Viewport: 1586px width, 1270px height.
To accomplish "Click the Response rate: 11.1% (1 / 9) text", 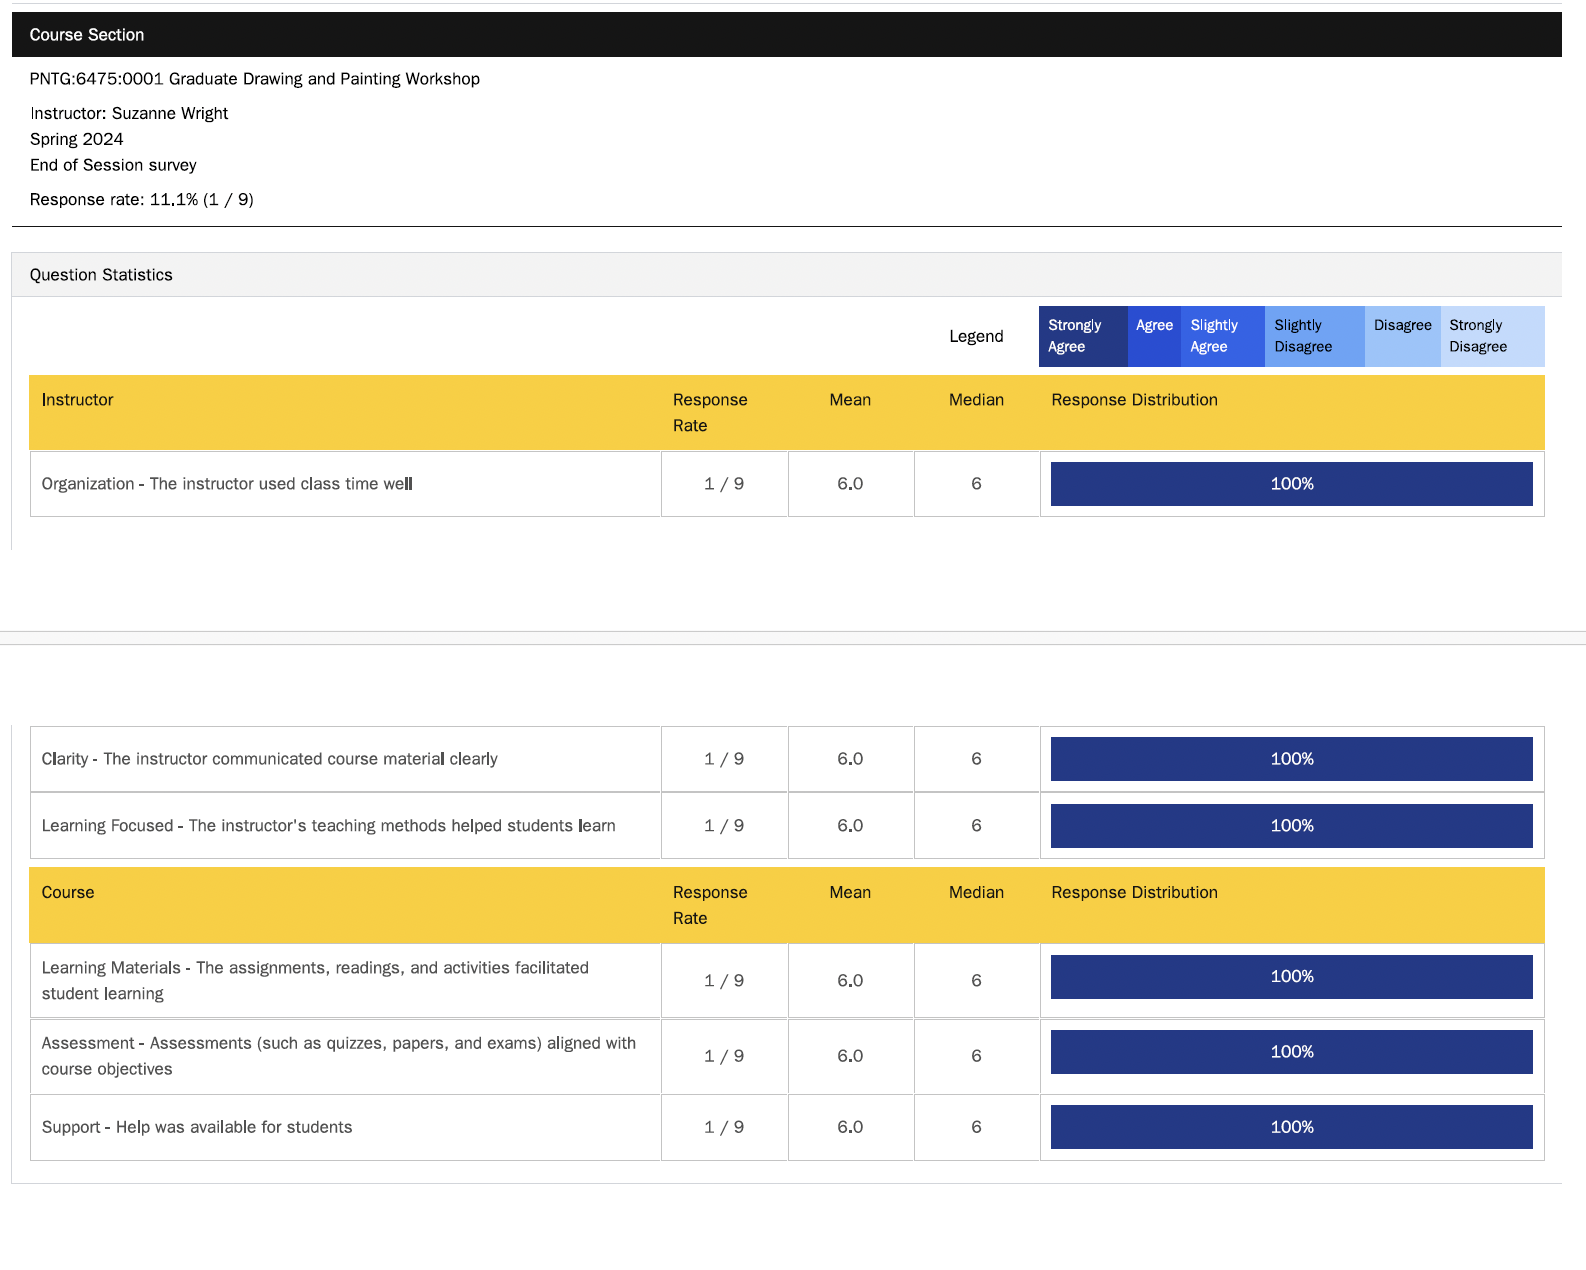I will coord(142,200).
